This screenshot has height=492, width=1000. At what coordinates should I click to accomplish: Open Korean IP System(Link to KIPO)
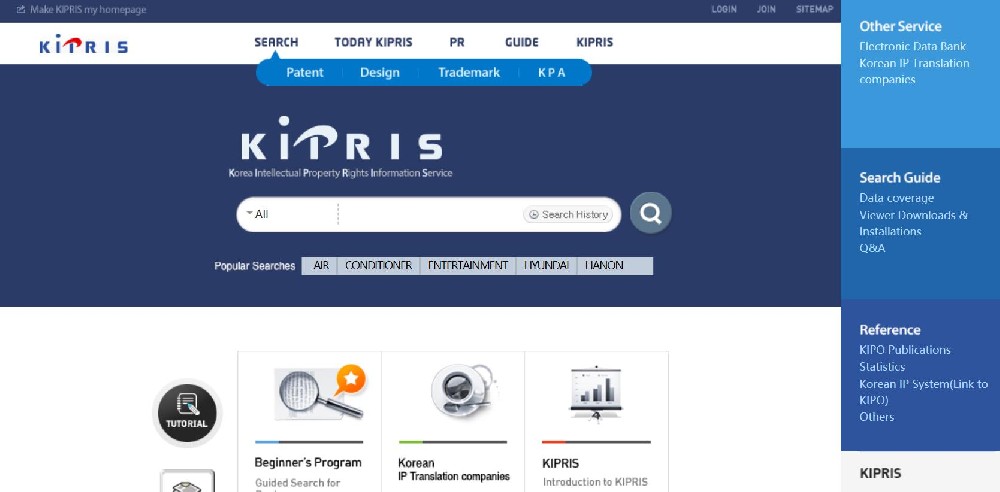(x=923, y=392)
